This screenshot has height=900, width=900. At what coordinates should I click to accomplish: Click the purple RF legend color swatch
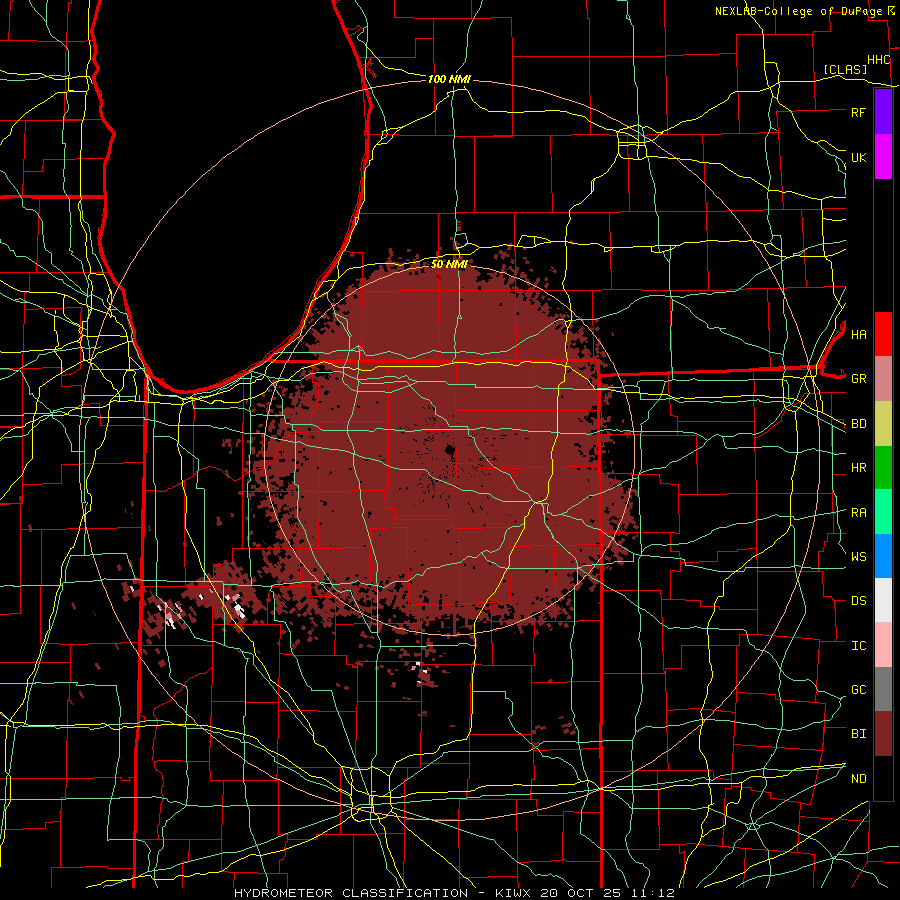point(883,112)
